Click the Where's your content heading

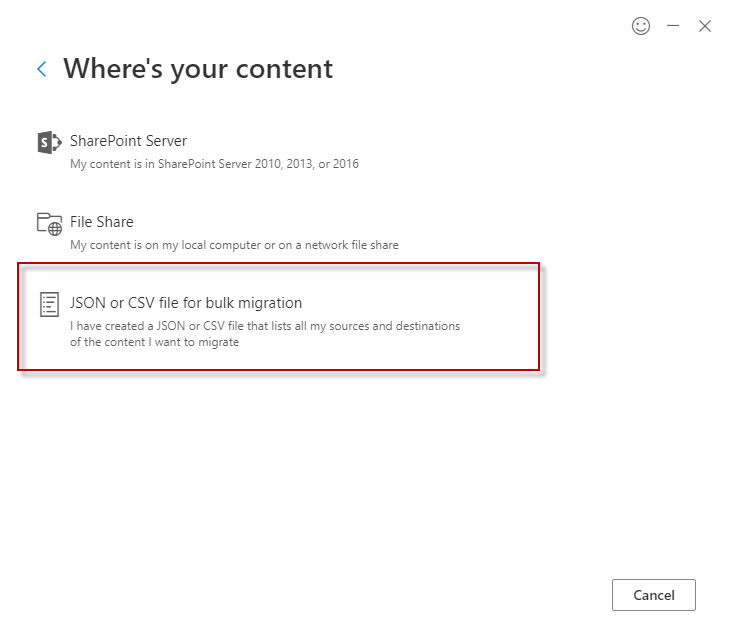(x=198, y=69)
